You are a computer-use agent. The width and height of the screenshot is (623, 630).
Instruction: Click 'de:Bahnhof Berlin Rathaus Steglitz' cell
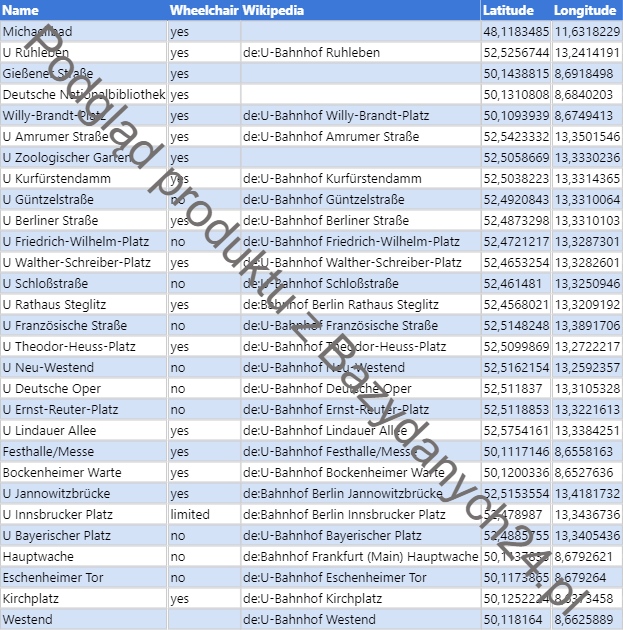click(360, 305)
